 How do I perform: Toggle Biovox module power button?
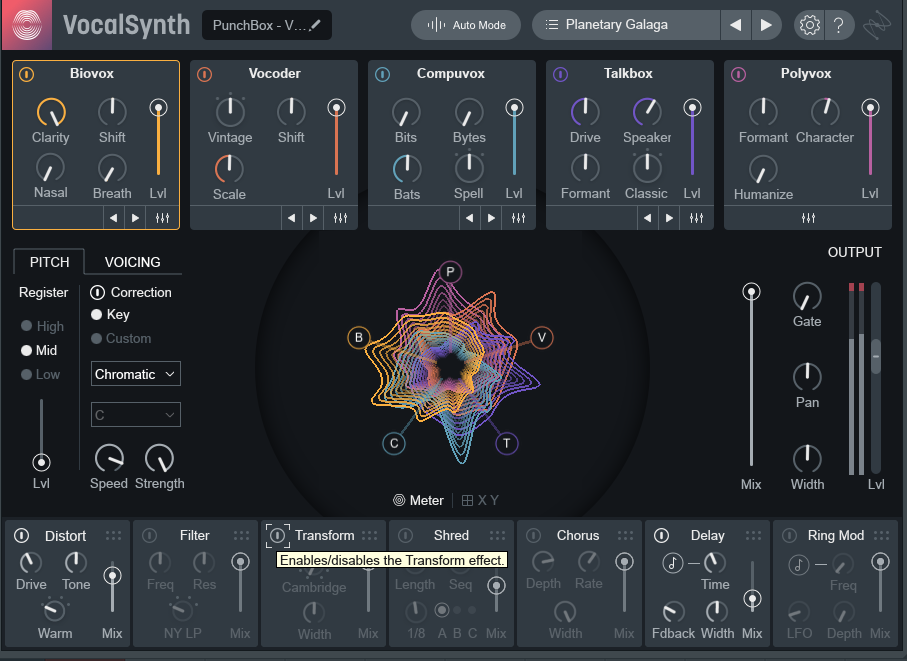[x=27, y=74]
